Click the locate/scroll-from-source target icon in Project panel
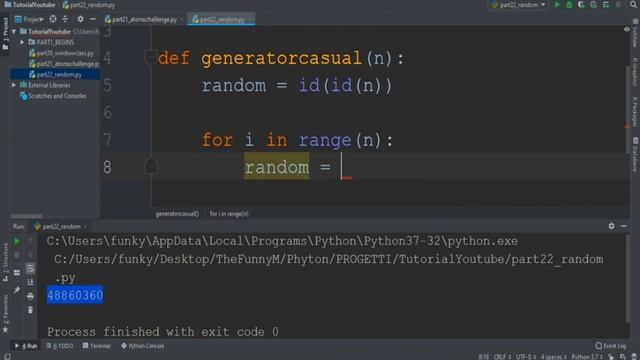The image size is (640, 360). pyautogui.click(x=53, y=19)
